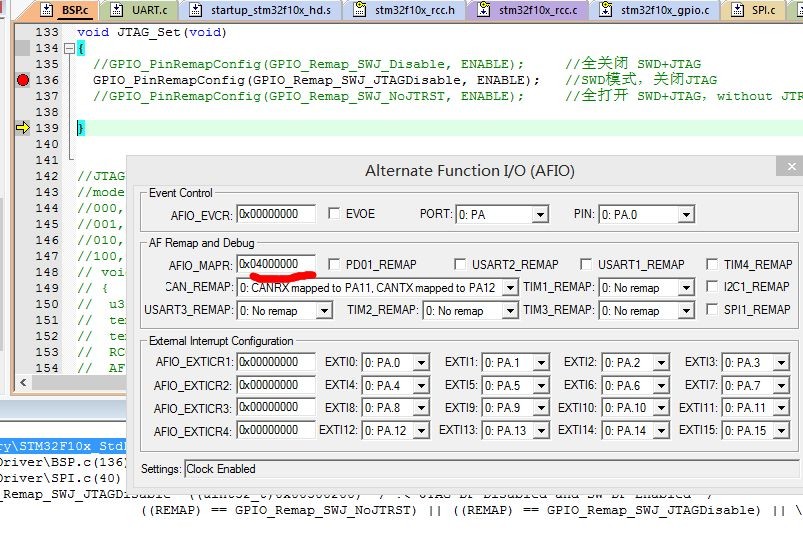803x535 pixels.
Task: Open the EXTI8 dropdown
Action: coord(395,408)
